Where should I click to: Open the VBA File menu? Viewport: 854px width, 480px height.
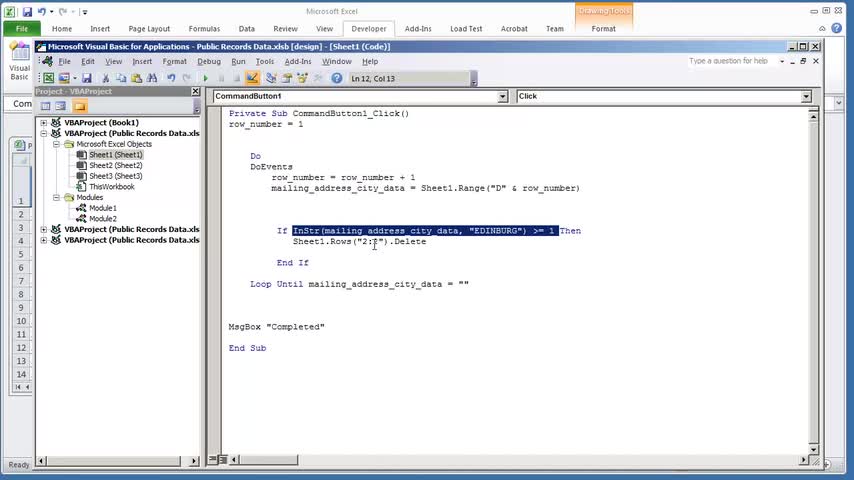click(x=64, y=62)
